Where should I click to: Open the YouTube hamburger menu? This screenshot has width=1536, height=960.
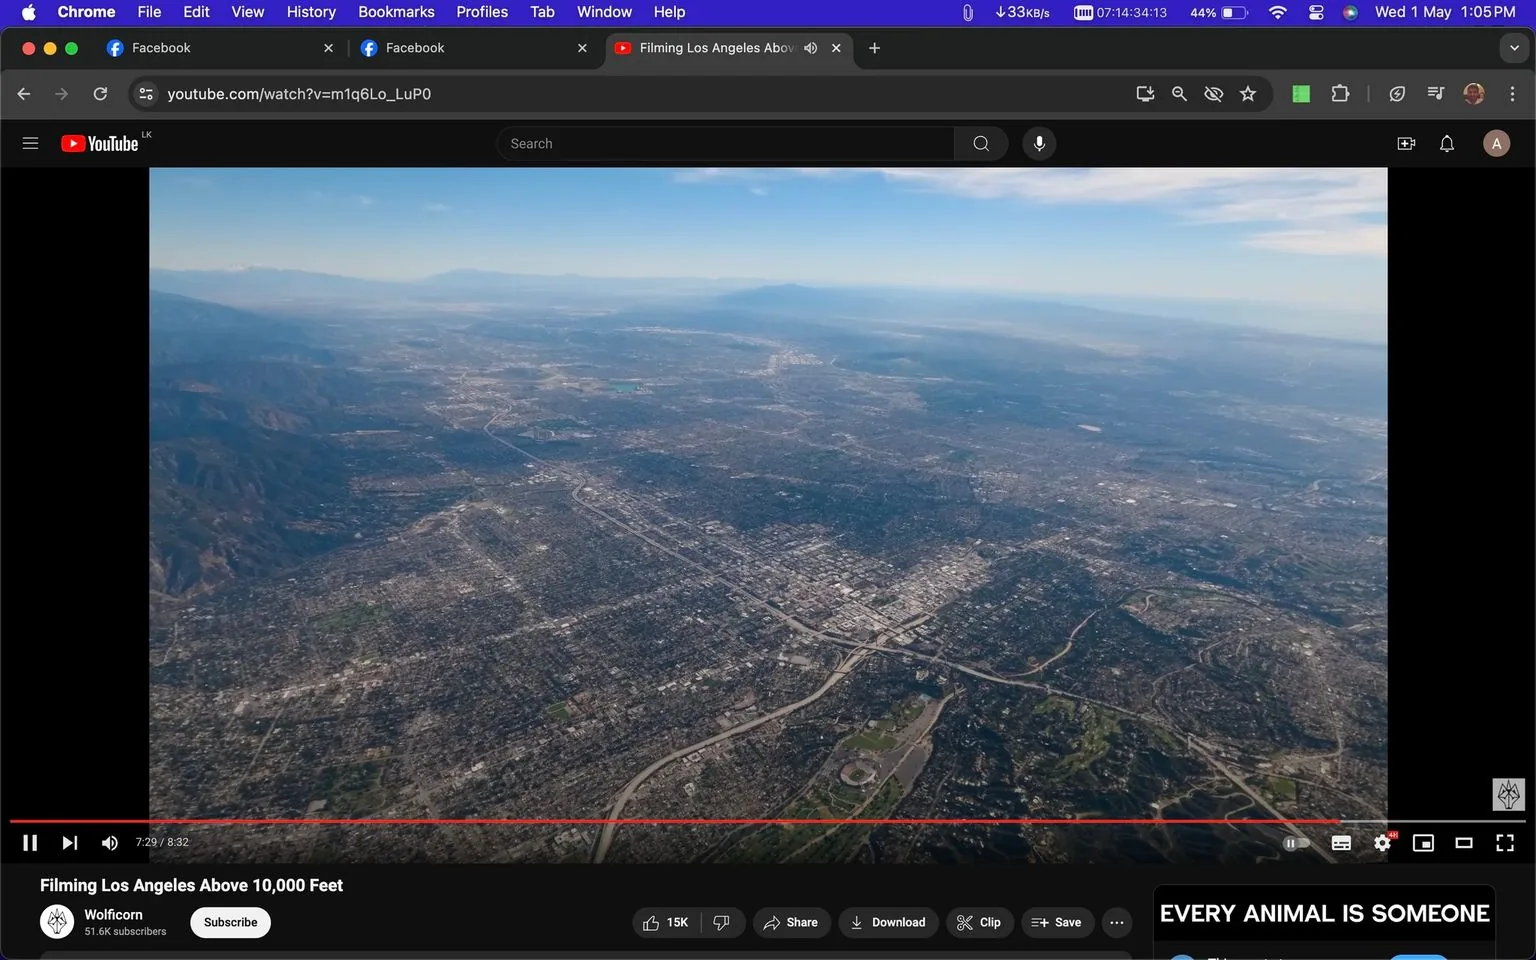click(x=30, y=143)
